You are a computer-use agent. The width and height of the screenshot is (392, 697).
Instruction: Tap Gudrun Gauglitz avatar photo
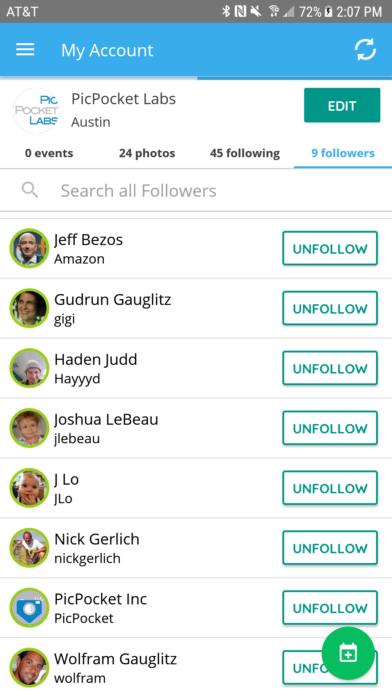29,308
